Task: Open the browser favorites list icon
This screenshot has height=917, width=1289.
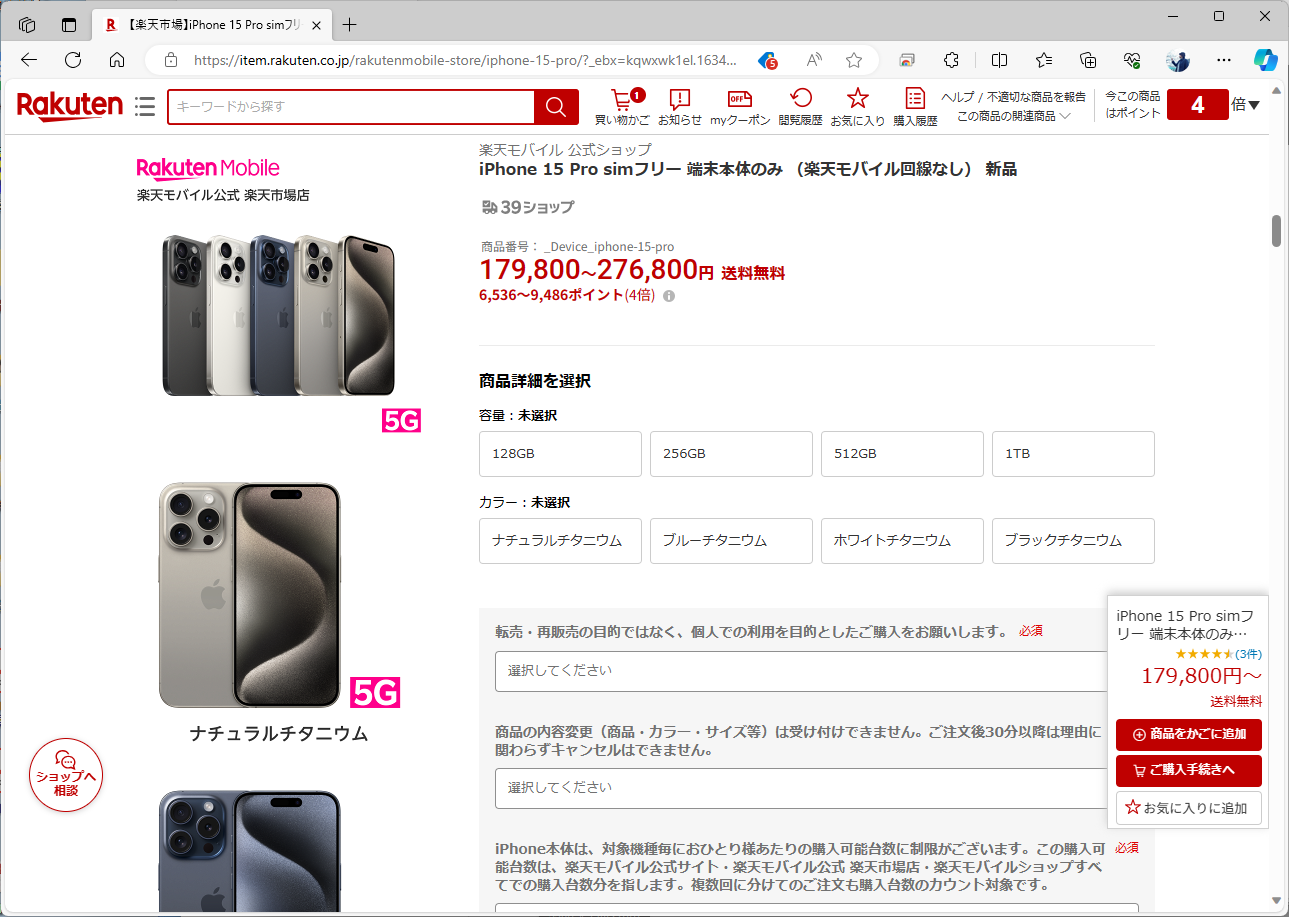Action: point(1044,60)
